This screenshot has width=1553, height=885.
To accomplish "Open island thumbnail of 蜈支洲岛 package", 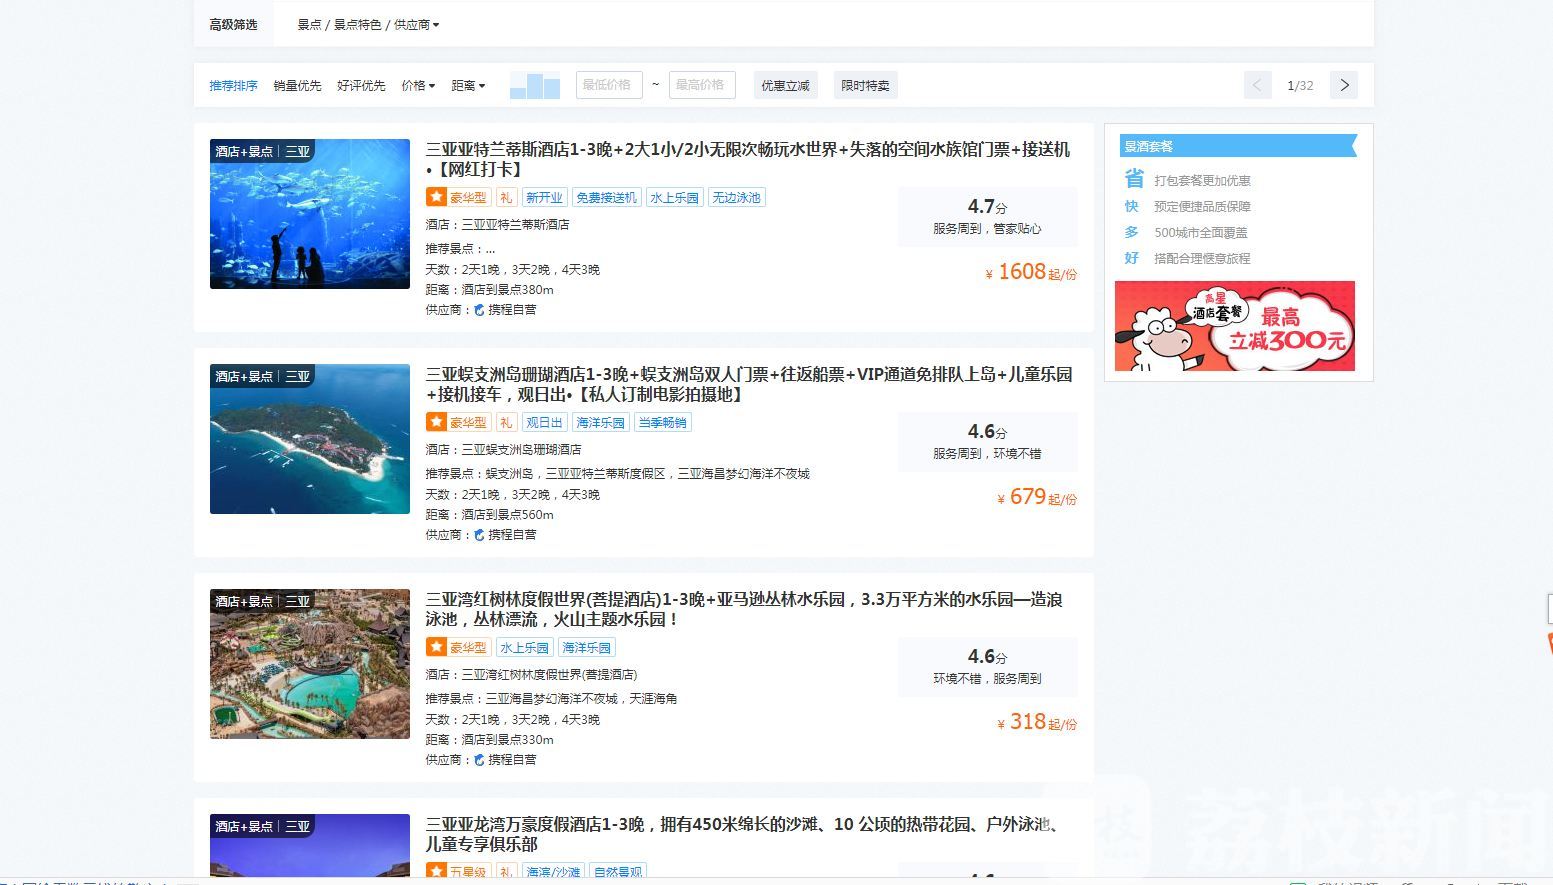I will pos(310,439).
